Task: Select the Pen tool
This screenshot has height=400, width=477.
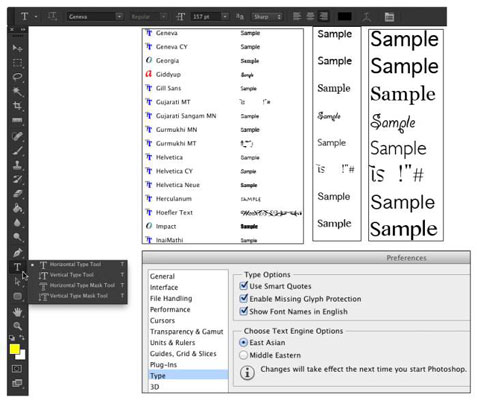Action: tap(17, 253)
